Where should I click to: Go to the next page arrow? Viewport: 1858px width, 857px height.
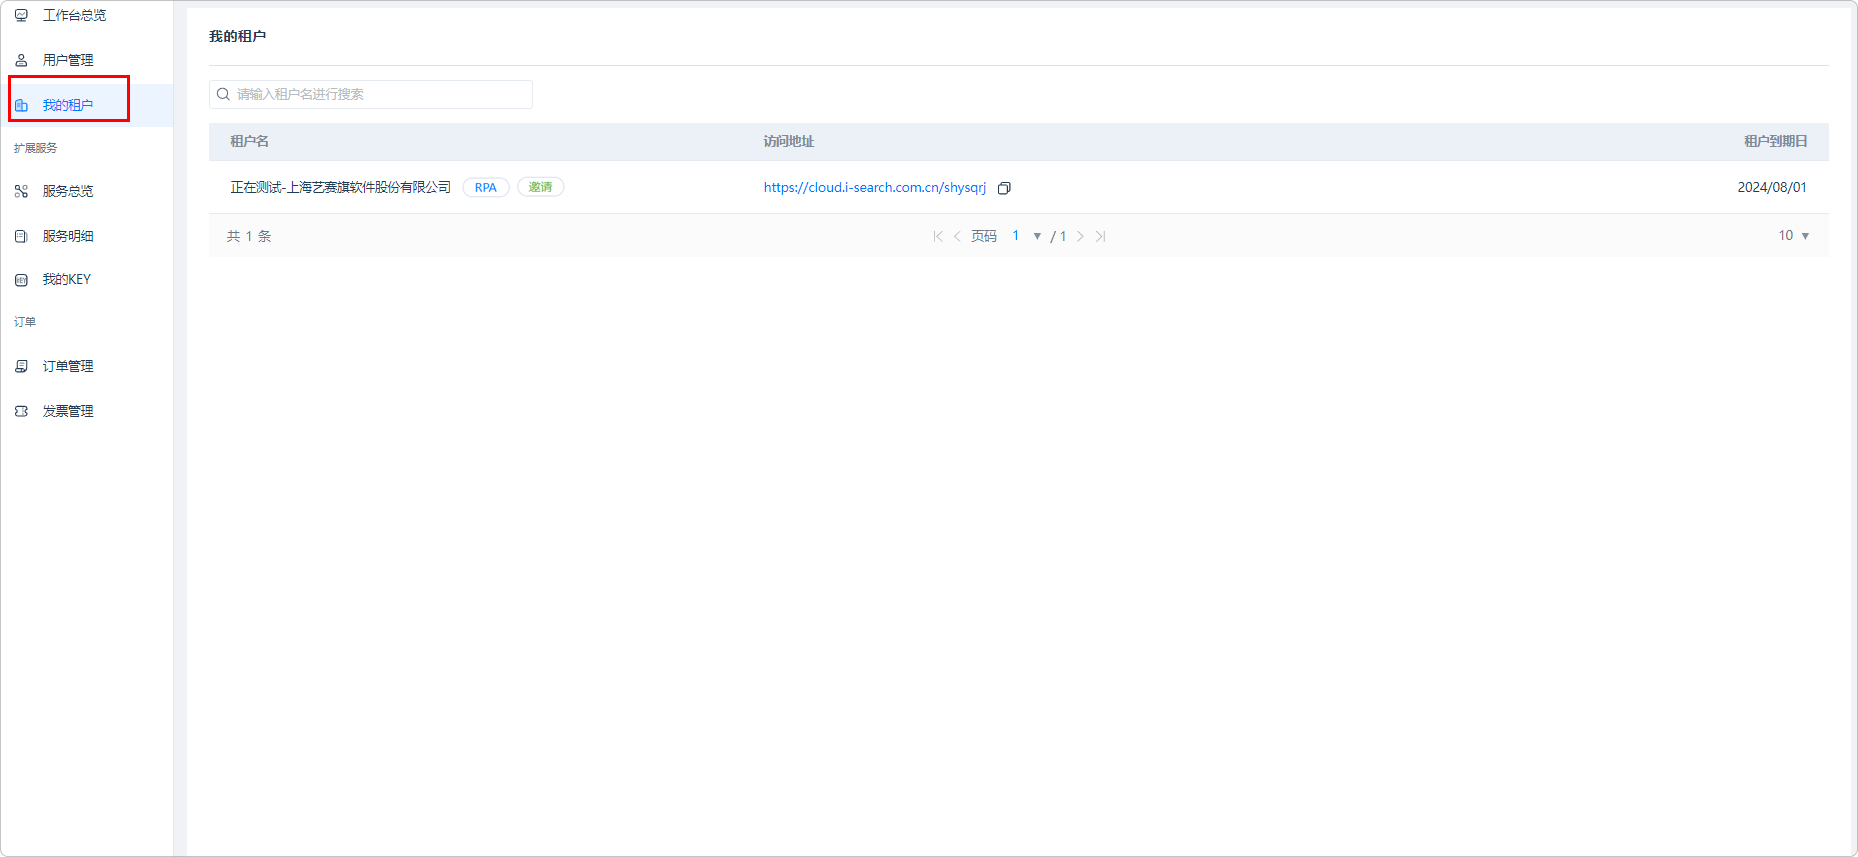1080,236
